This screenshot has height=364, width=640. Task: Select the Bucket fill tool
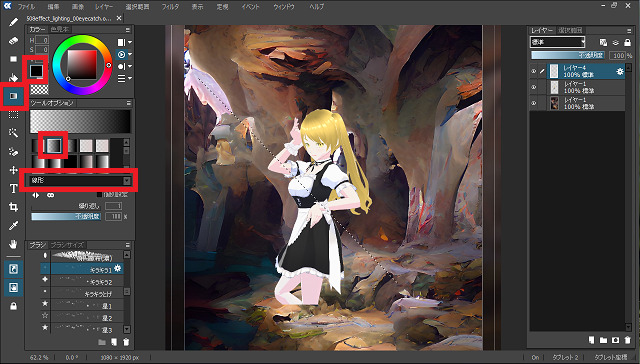13,78
